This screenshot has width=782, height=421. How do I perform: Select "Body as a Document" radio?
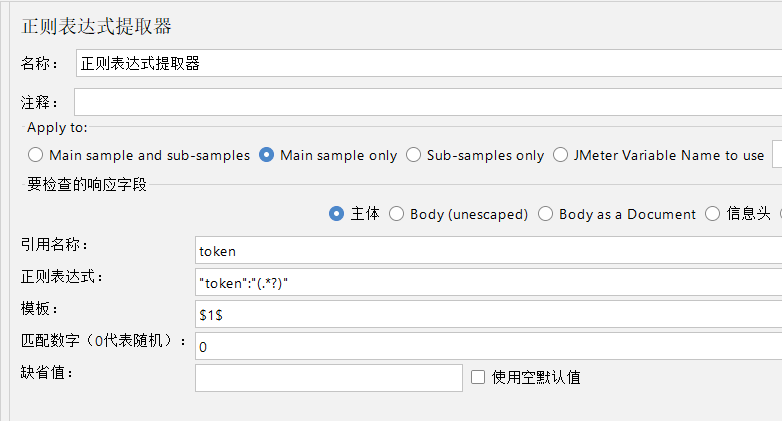coord(546,213)
